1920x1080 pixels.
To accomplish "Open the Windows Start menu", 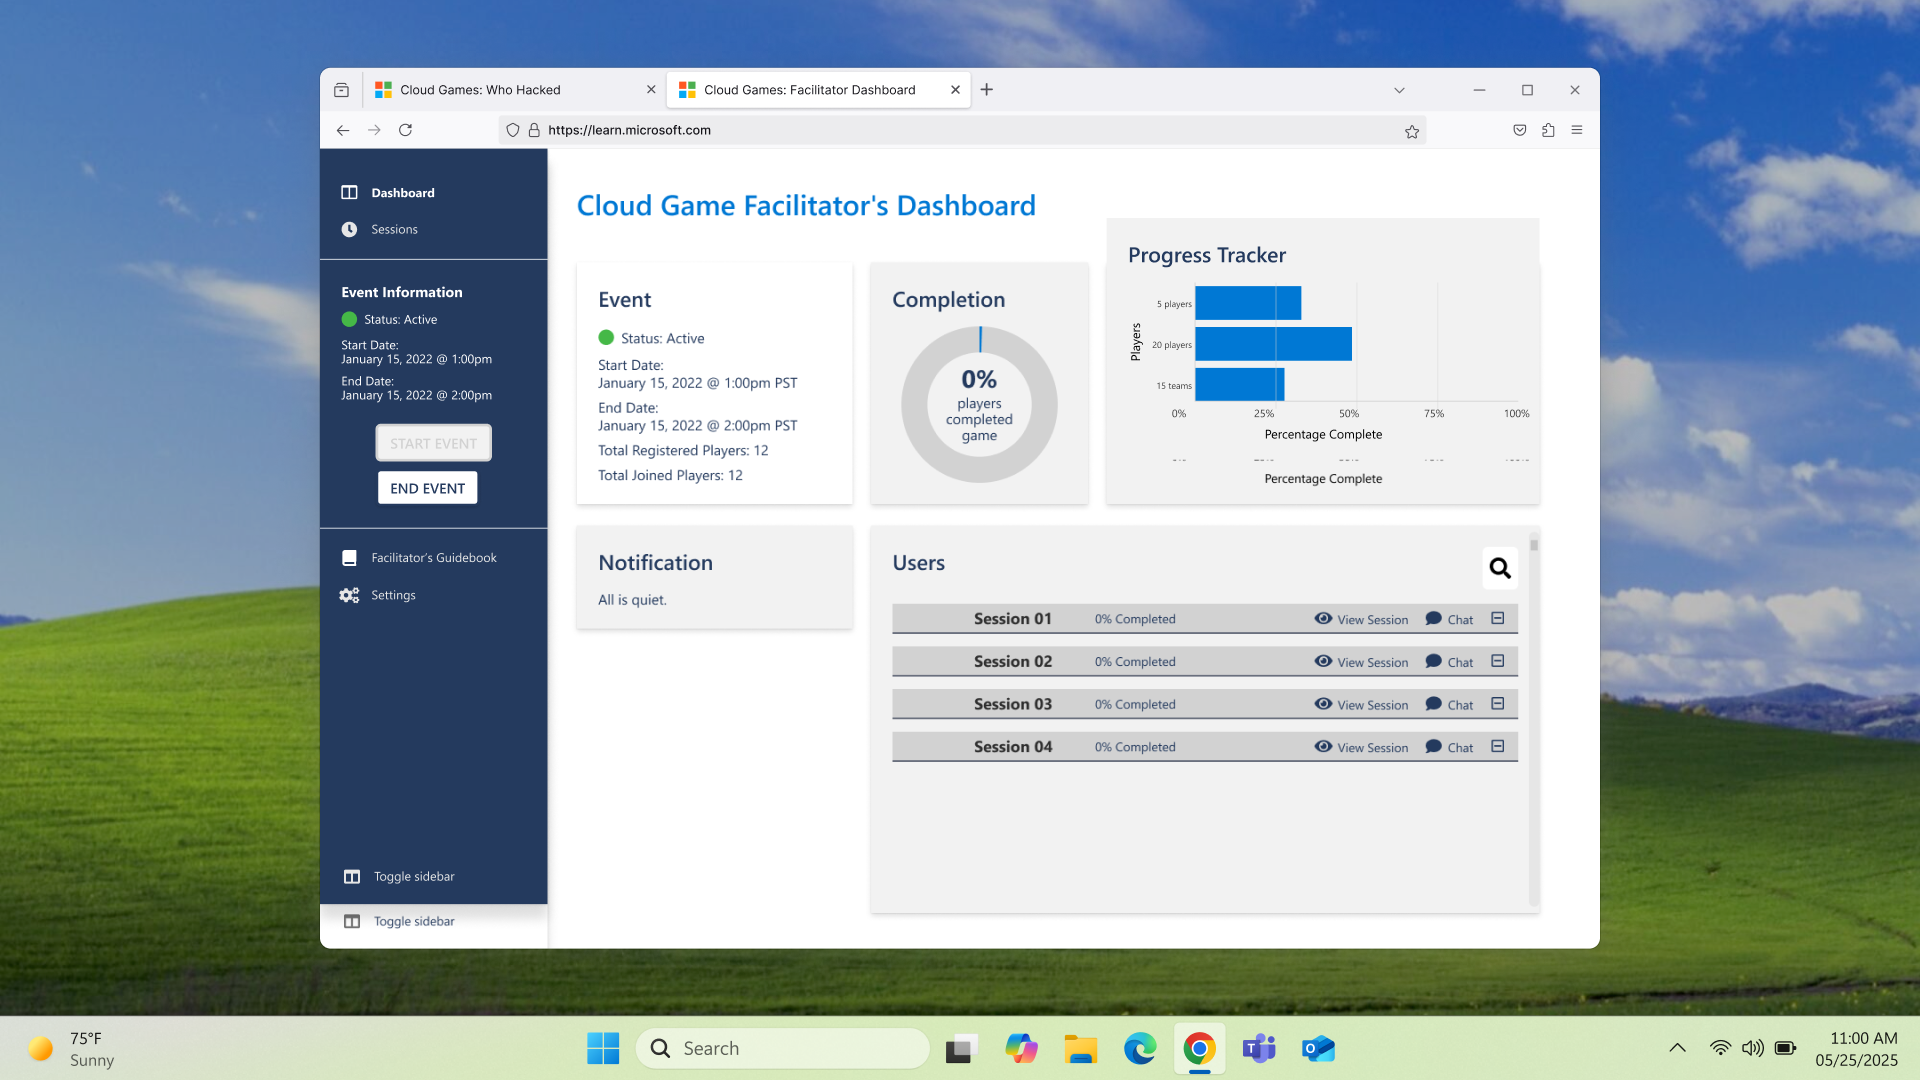I will click(x=603, y=1048).
